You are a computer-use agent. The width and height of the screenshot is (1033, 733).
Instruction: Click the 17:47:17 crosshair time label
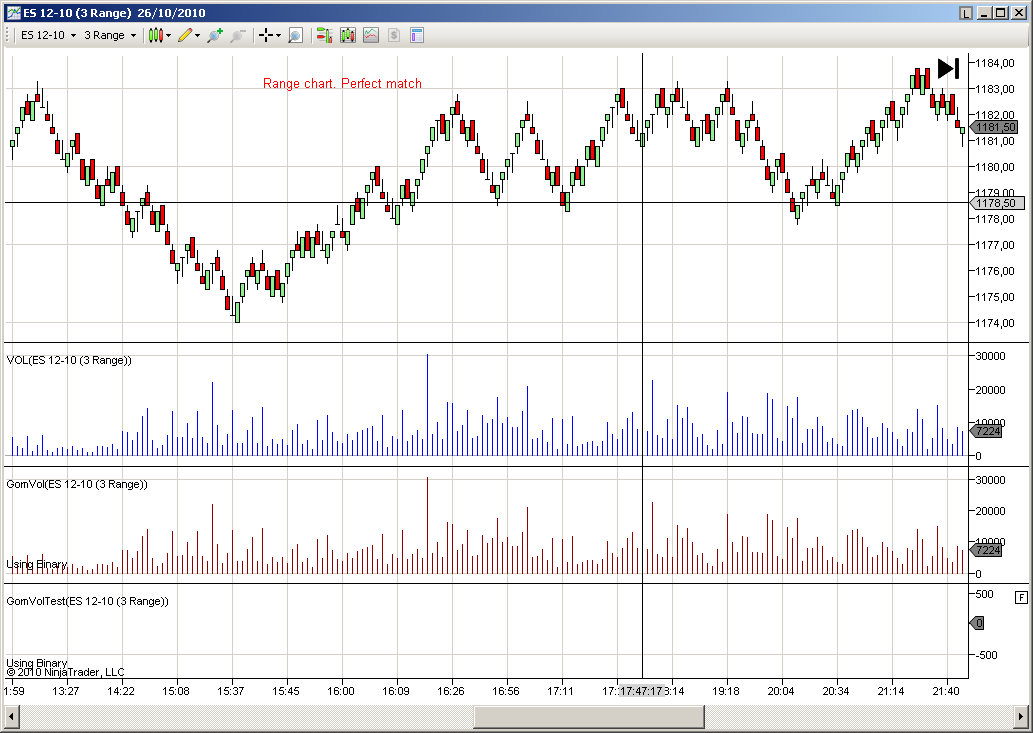pyautogui.click(x=641, y=691)
